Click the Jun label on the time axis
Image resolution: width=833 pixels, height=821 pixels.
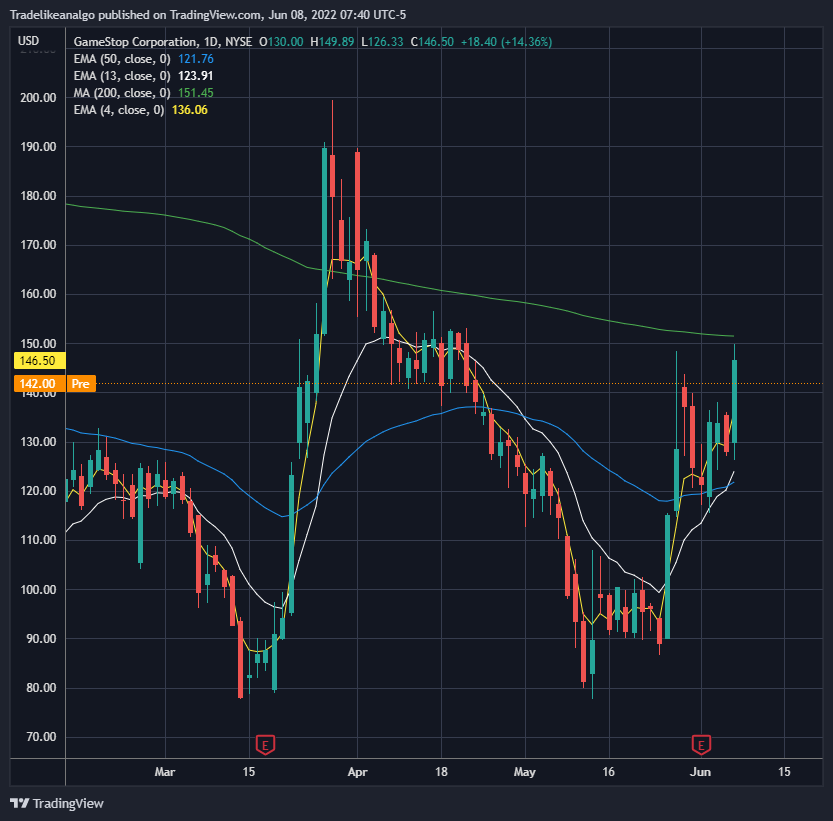700,772
